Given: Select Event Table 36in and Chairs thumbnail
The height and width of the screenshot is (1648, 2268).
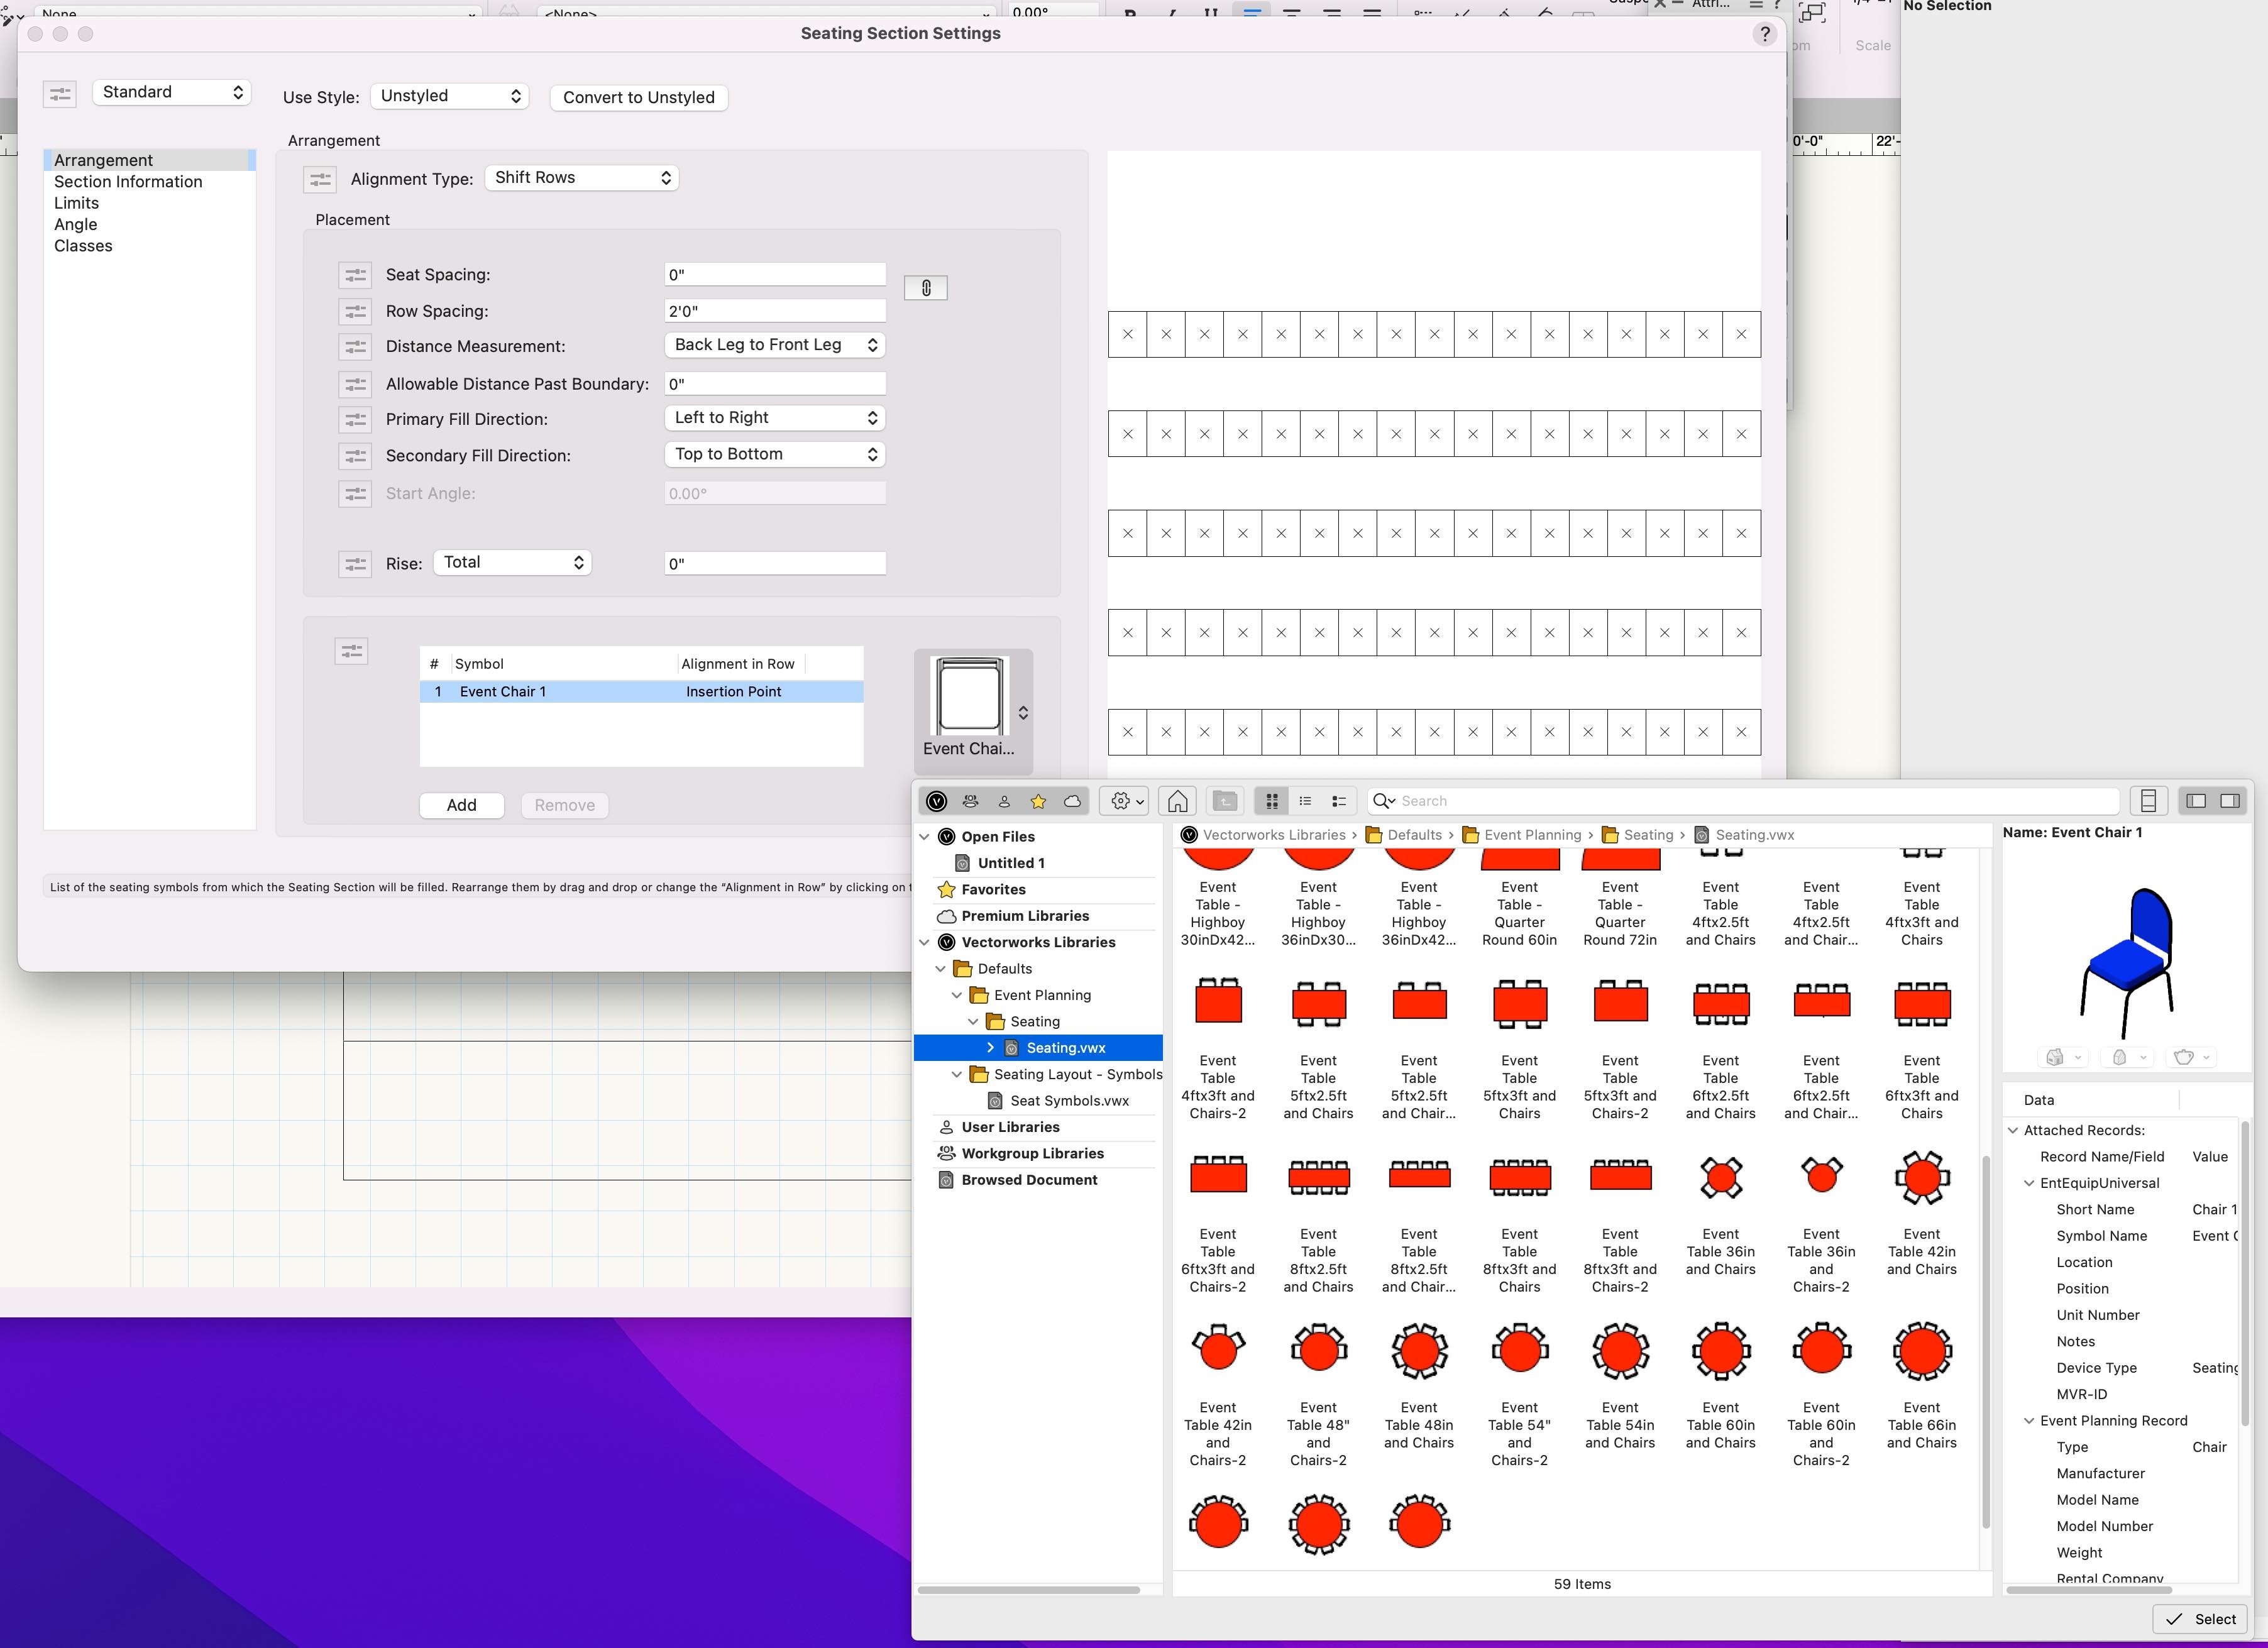Looking at the screenshot, I should pos(1720,1177).
